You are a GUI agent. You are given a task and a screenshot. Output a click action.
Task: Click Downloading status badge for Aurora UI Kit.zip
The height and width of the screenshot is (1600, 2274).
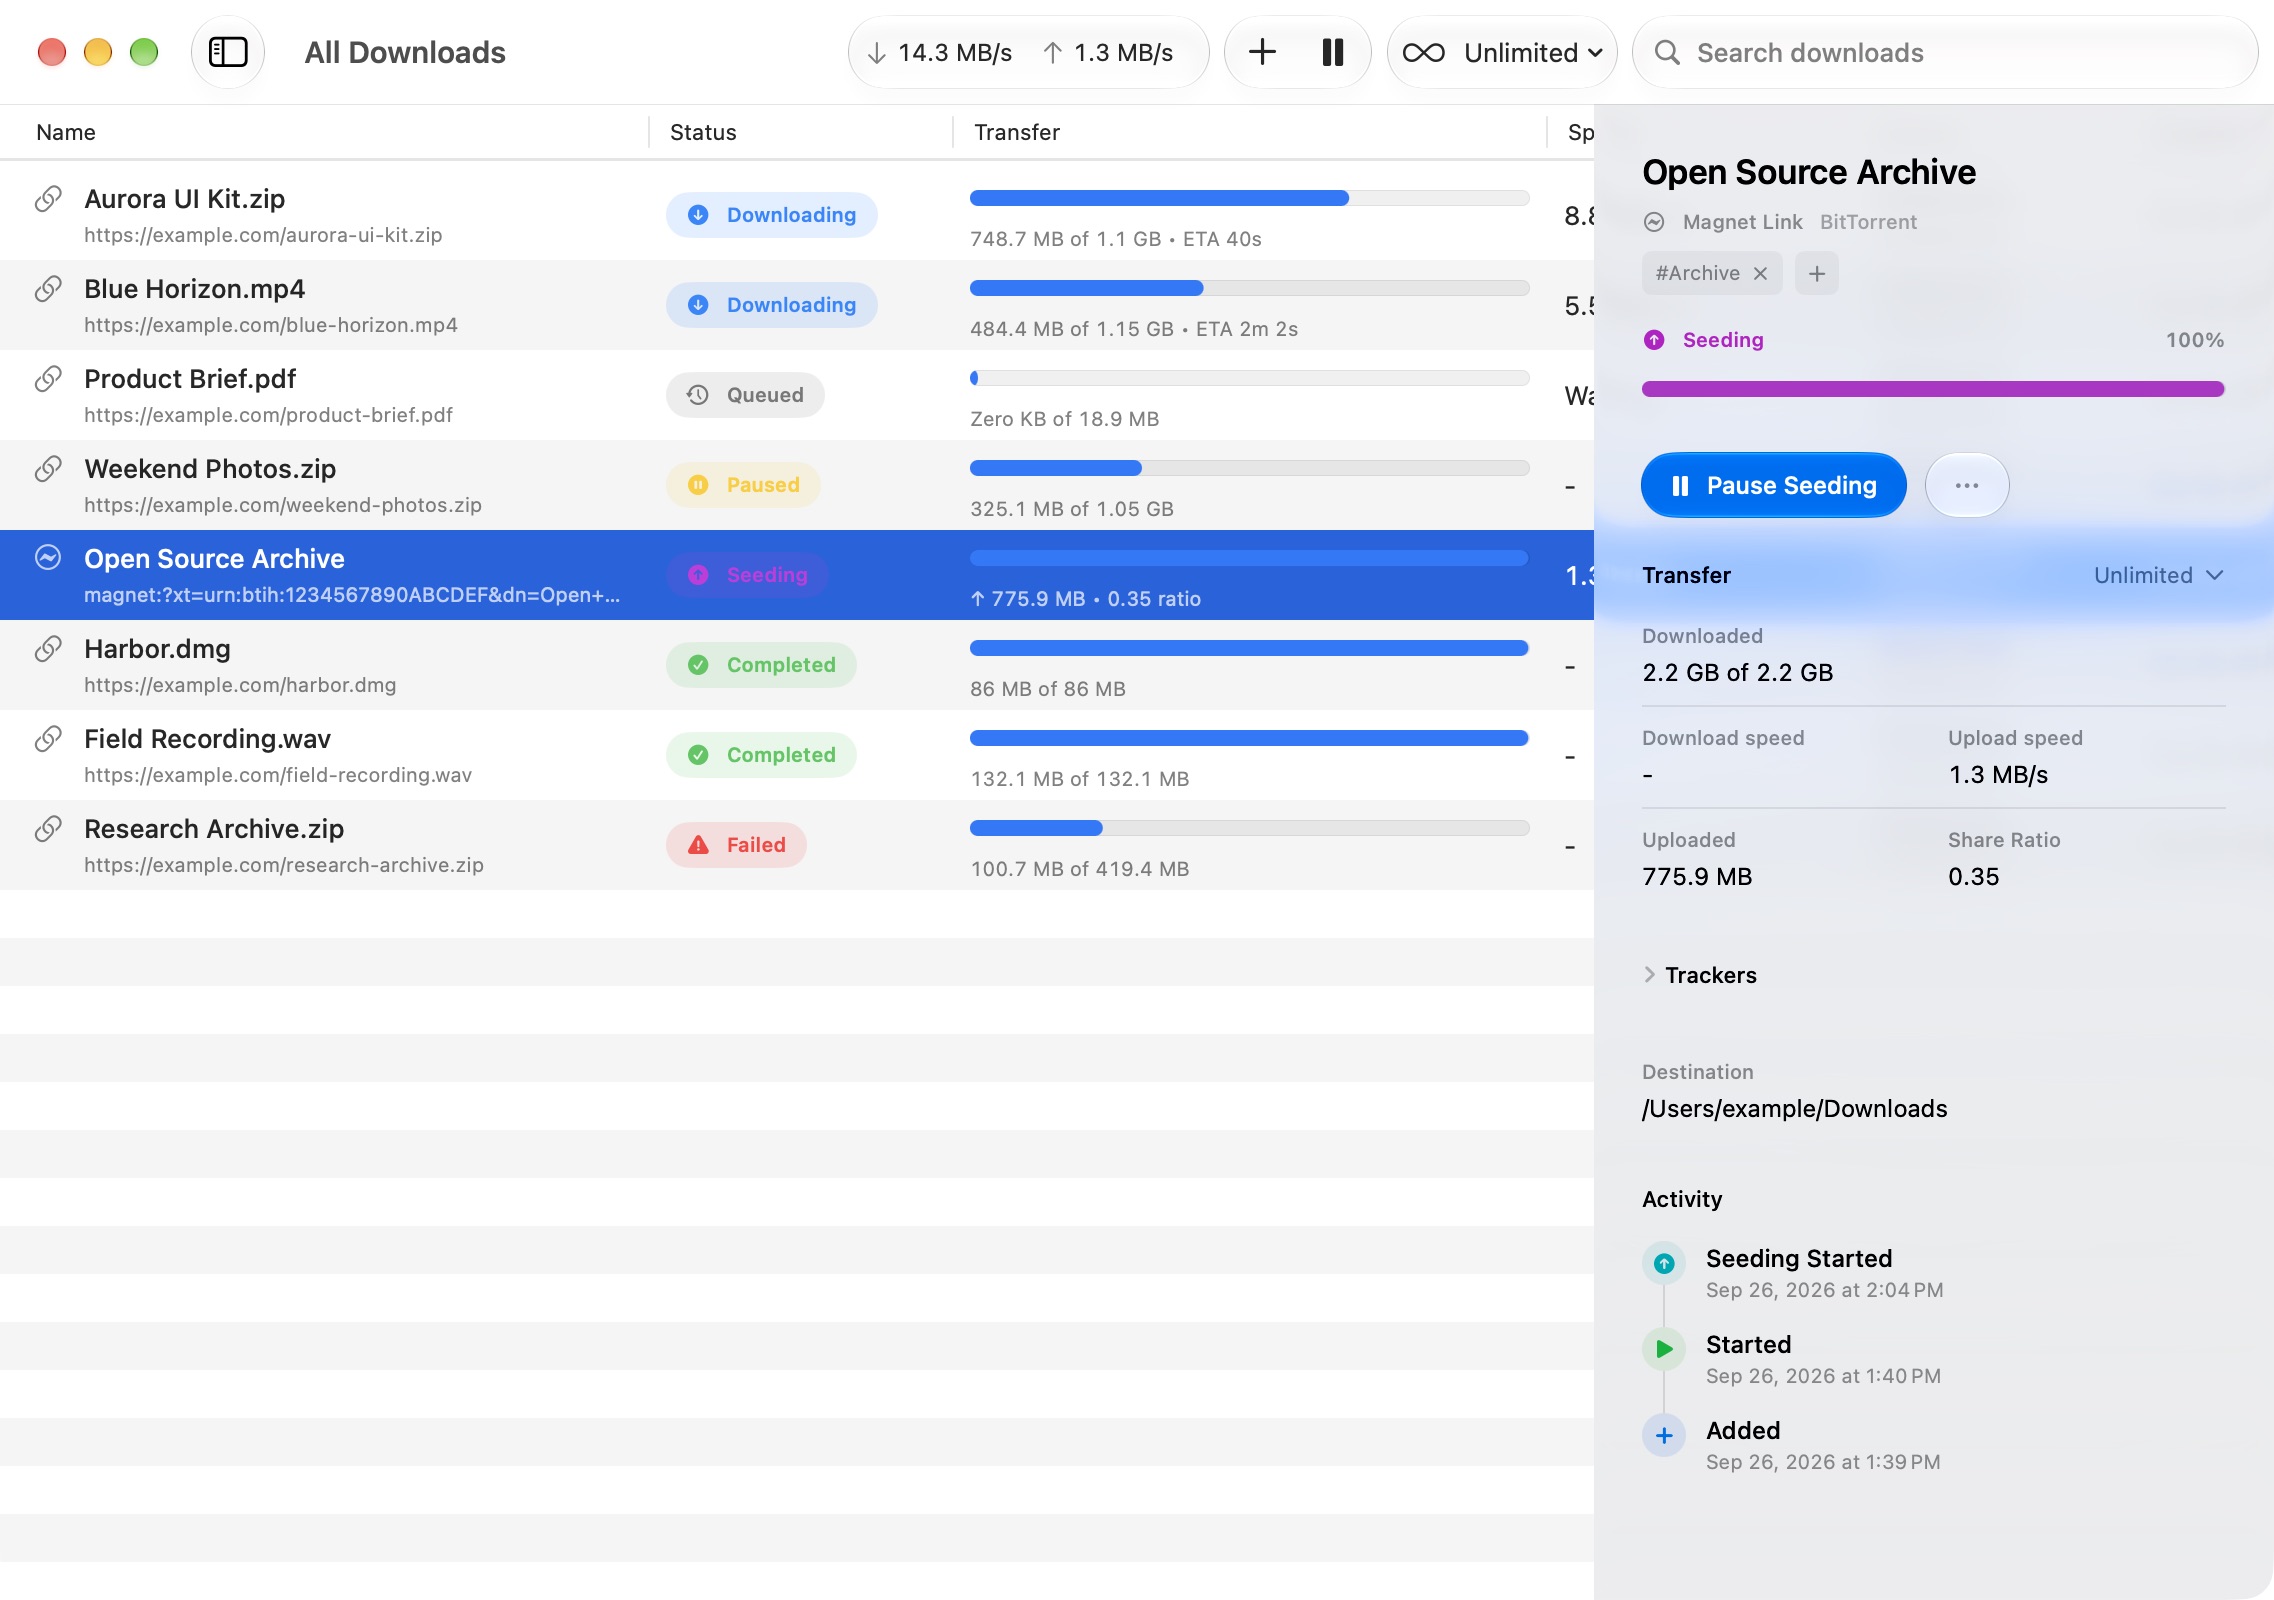click(772, 215)
